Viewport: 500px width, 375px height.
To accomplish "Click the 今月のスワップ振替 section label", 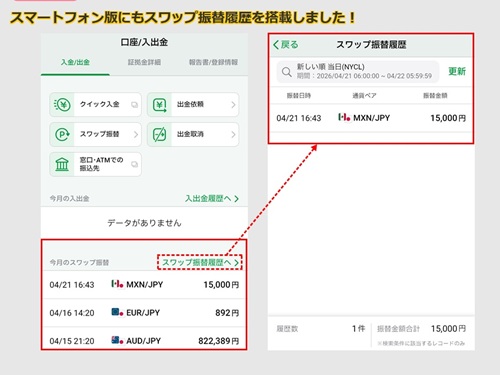I will (x=79, y=263).
